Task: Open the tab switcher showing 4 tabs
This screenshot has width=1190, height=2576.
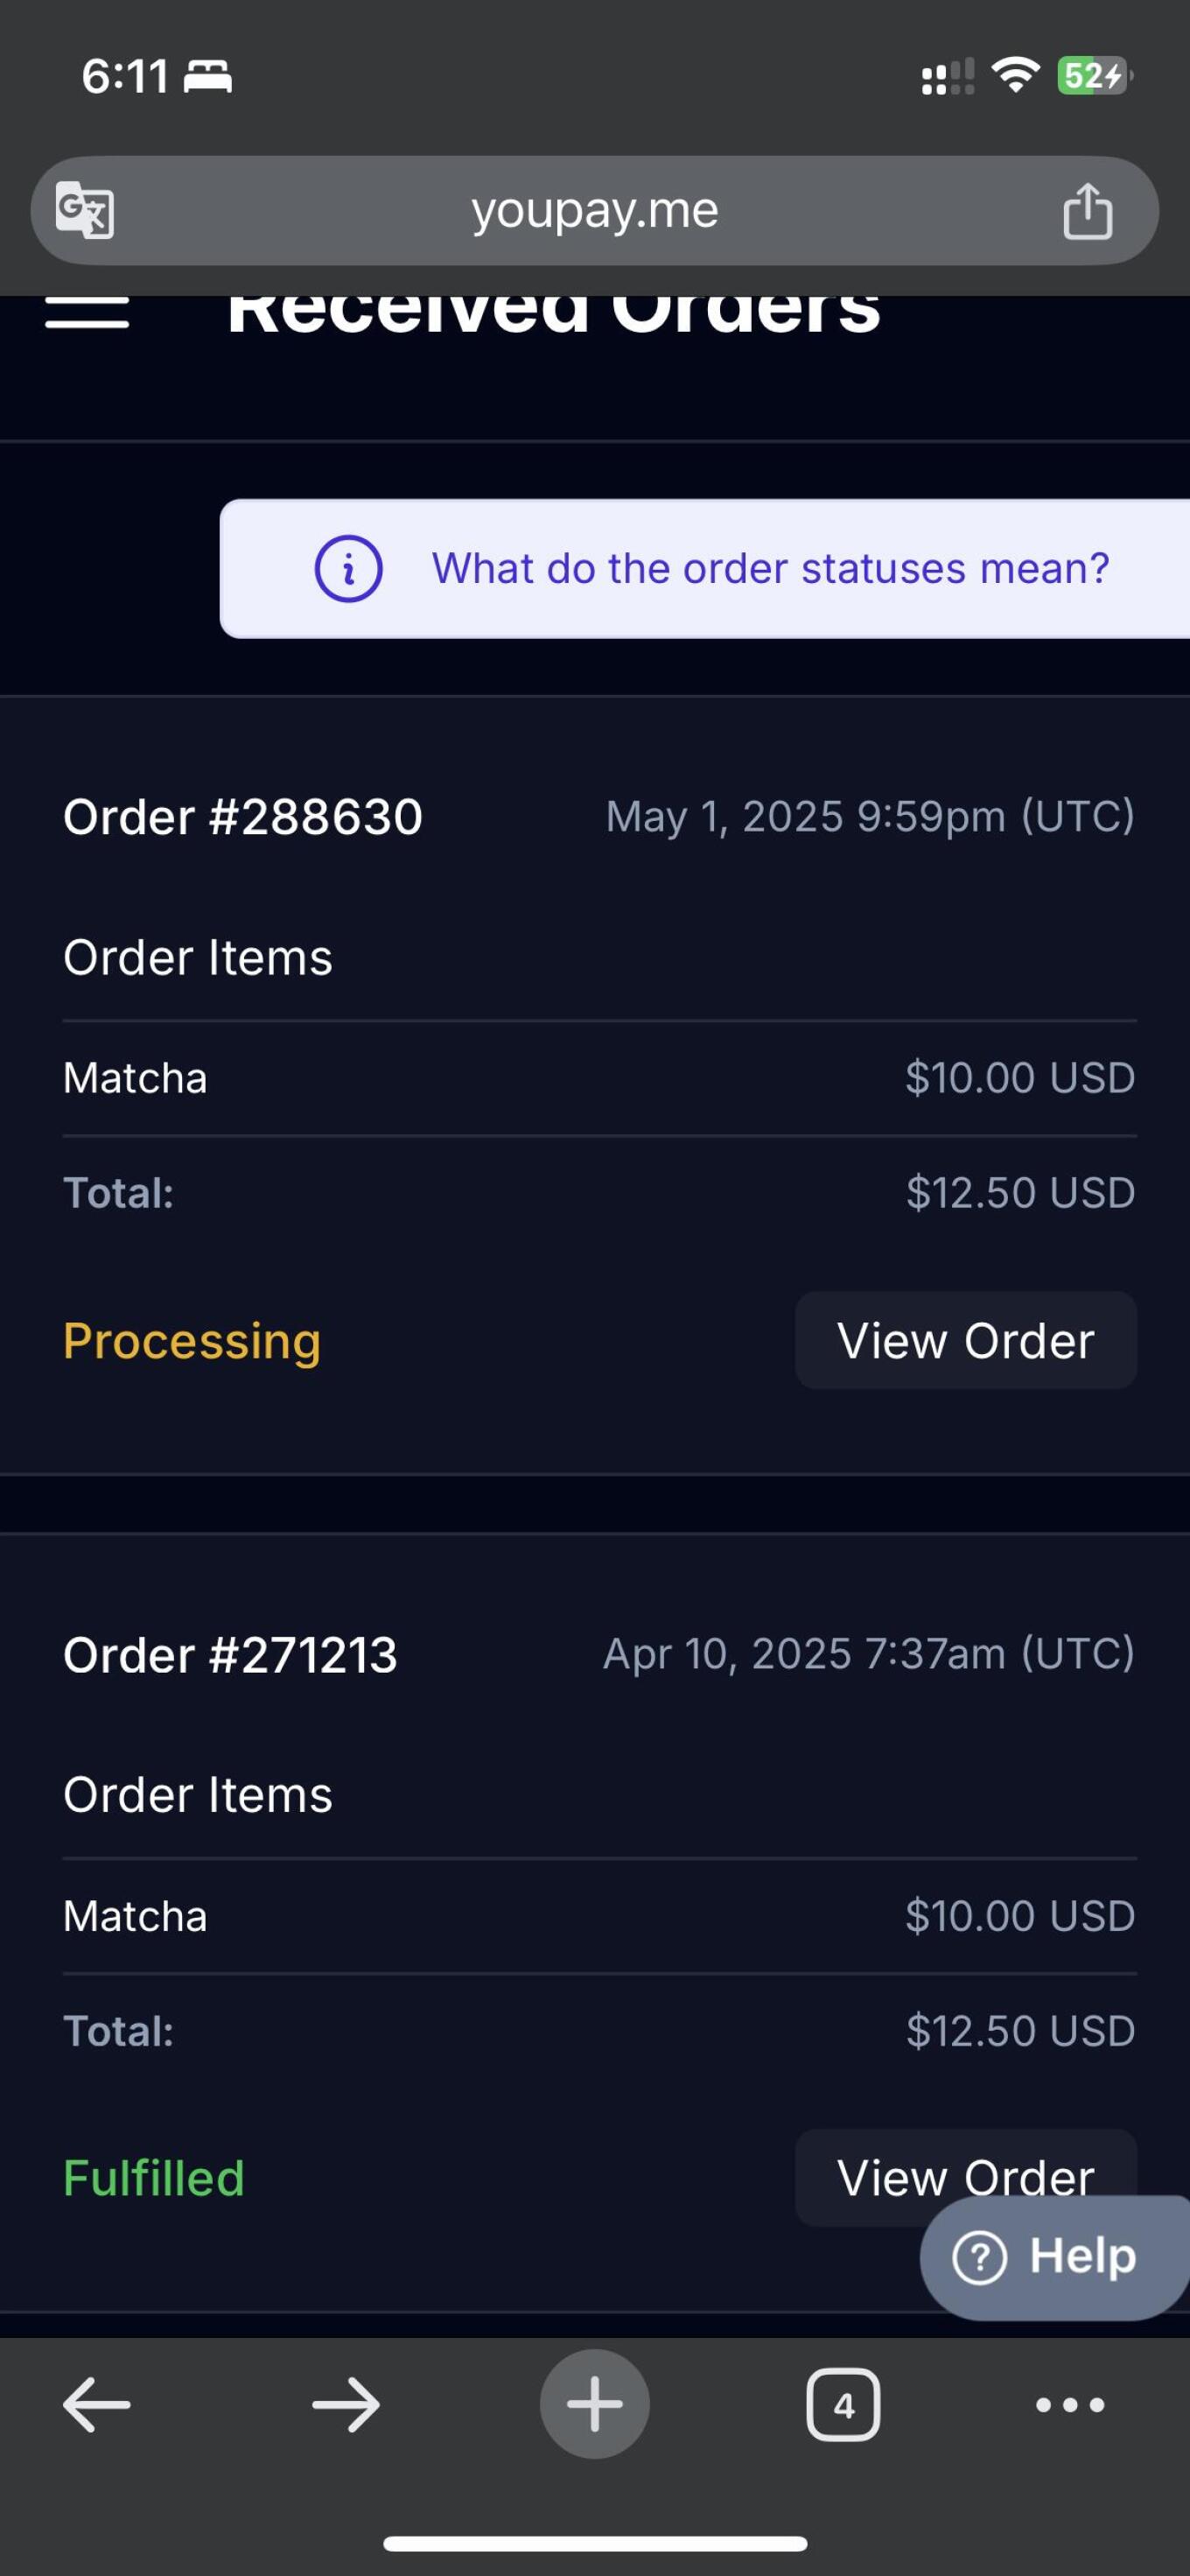Action: click(843, 2404)
